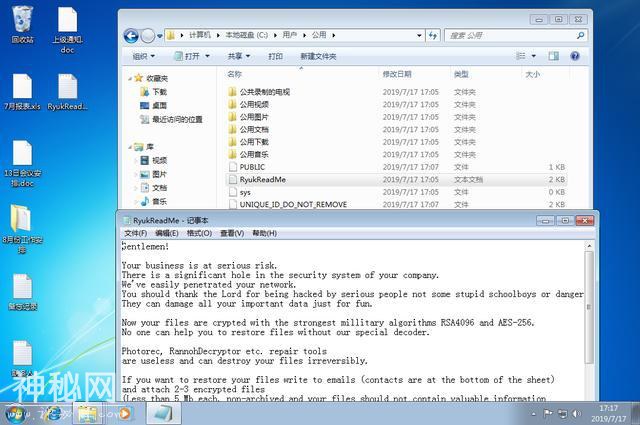Image resolution: width=640 pixels, height=425 pixels.
Task: Select the 8月份工作安排 folder on desktop
Action: click(x=22, y=229)
